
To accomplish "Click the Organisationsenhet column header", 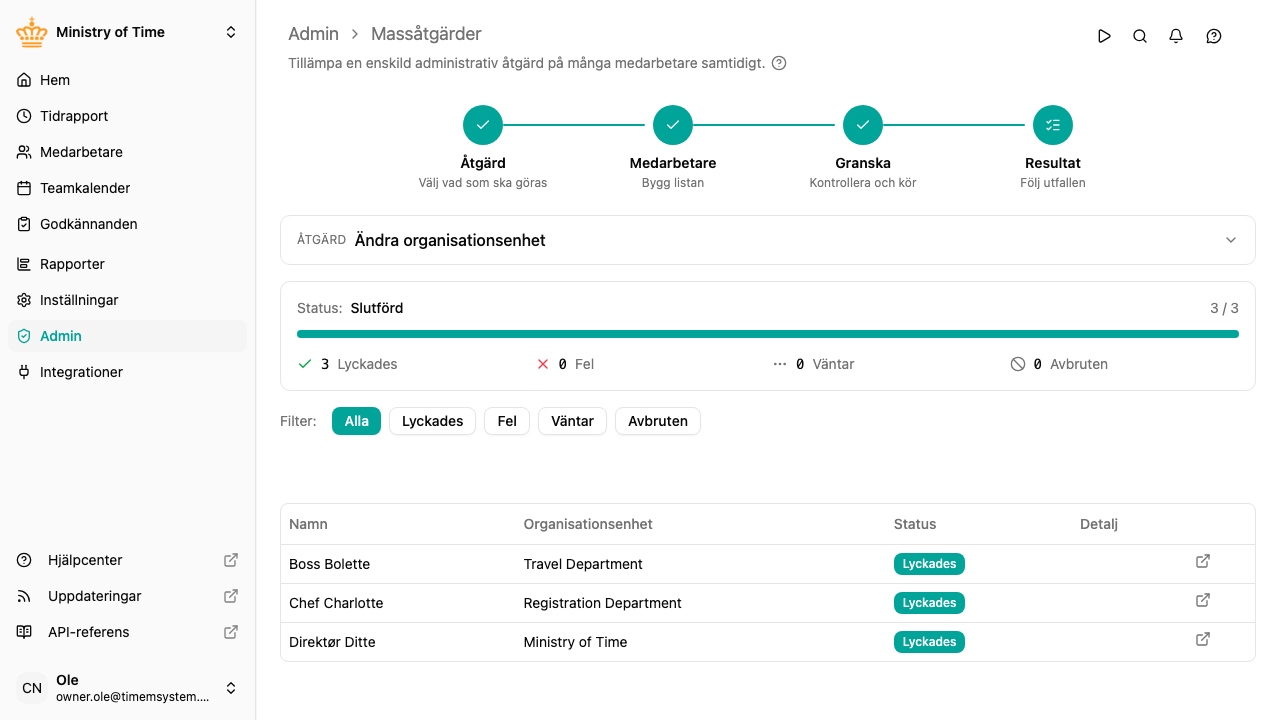I will 588,524.
